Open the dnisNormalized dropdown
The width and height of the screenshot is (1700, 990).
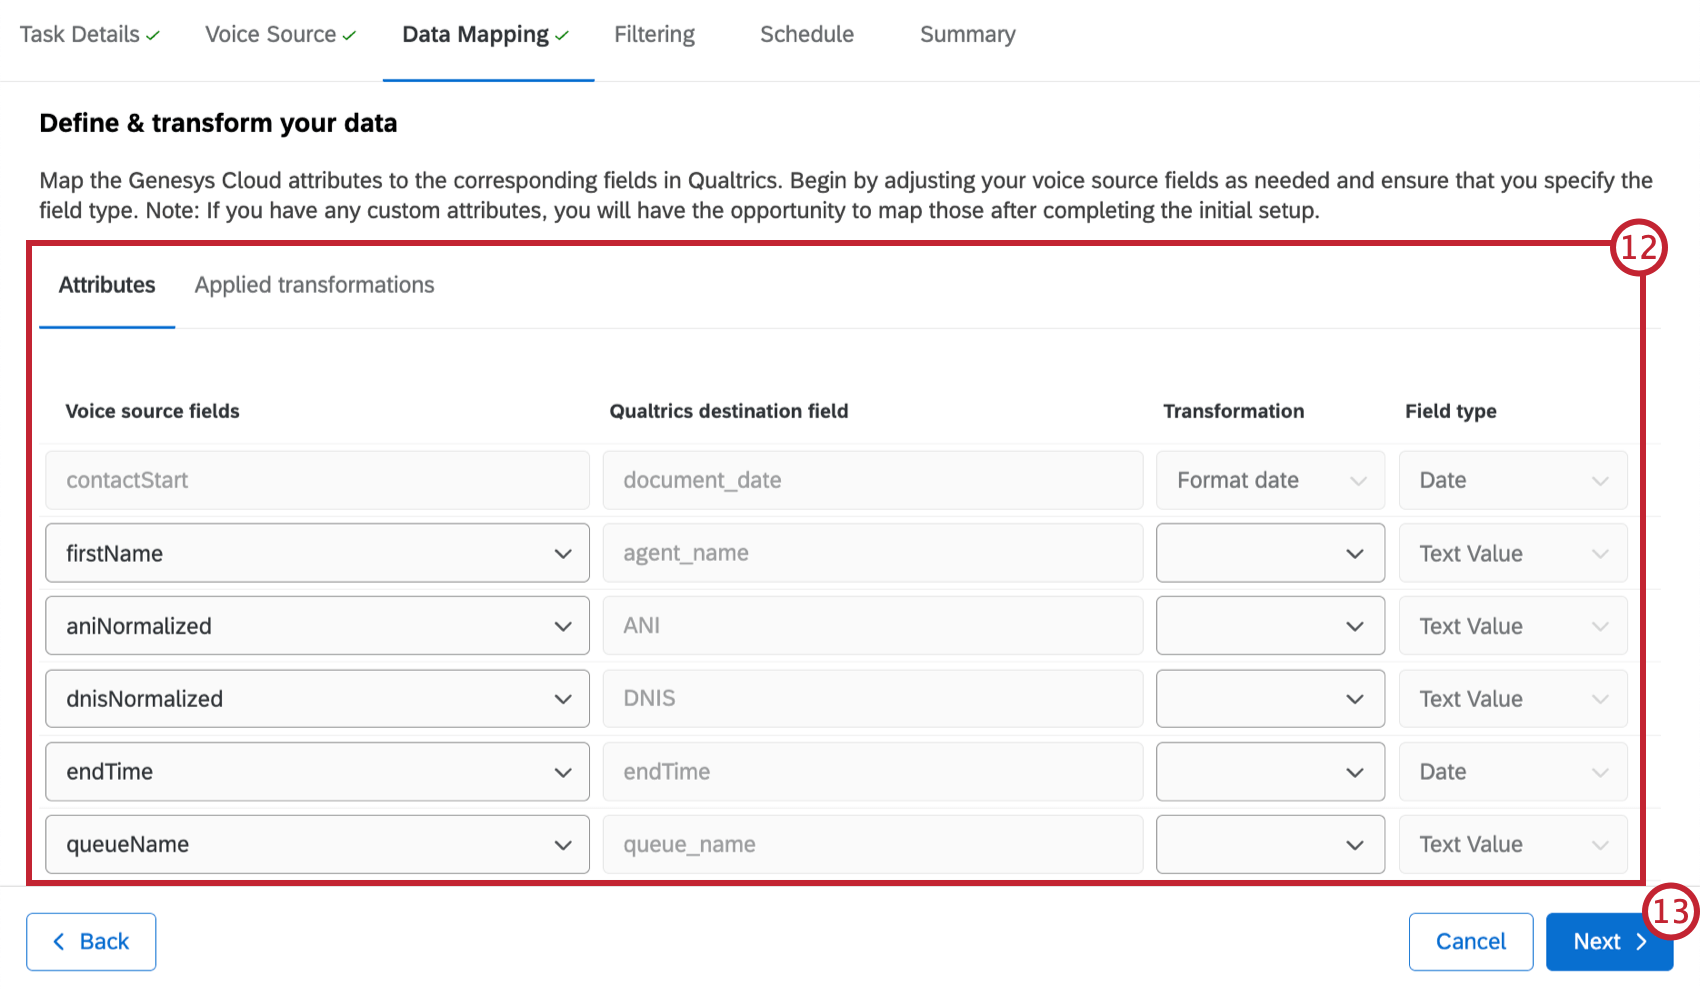click(563, 698)
